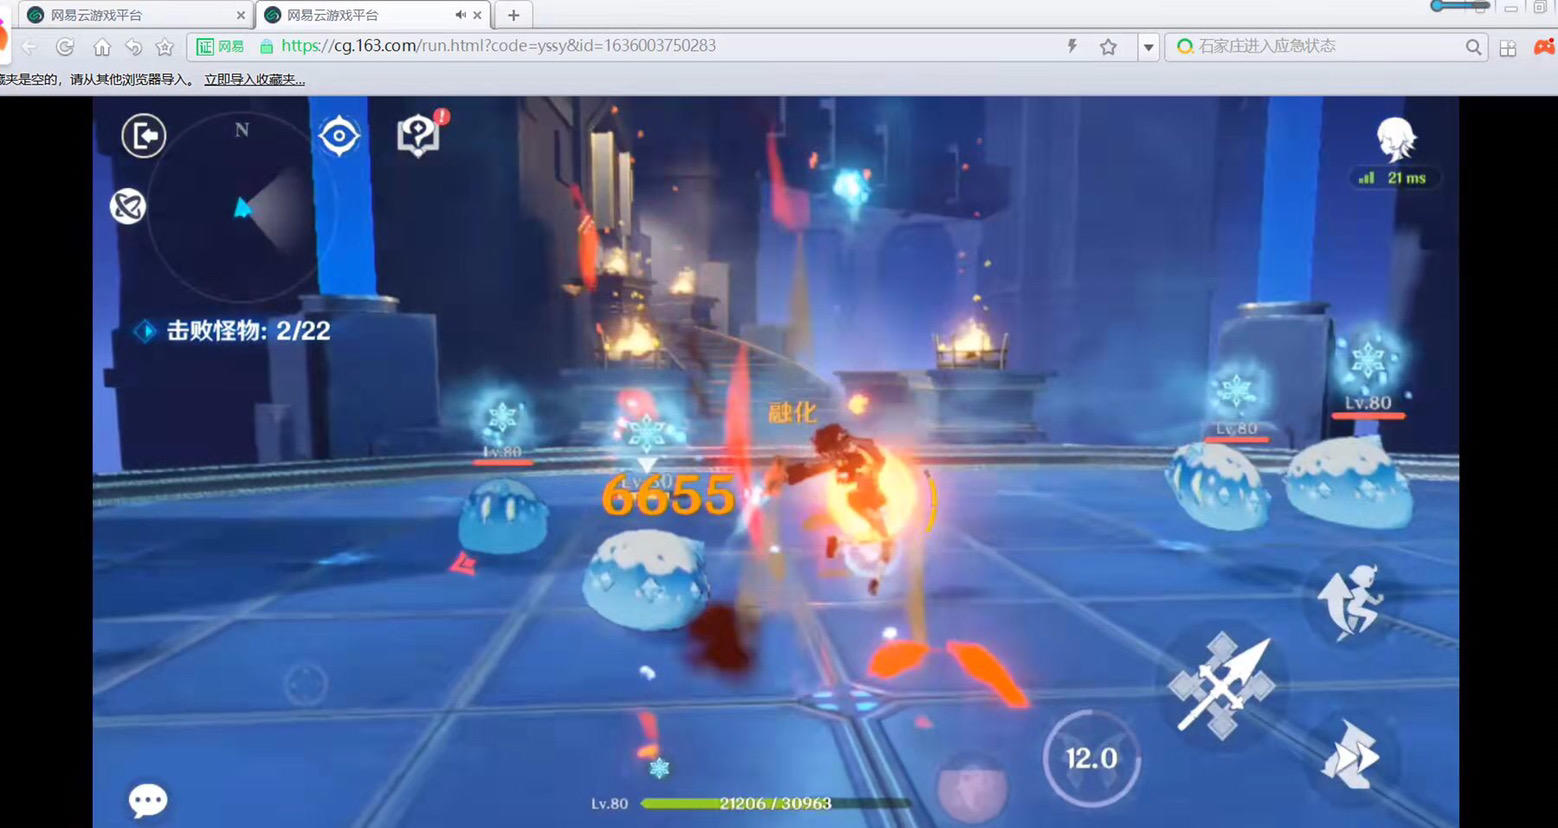The height and width of the screenshot is (828, 1558).
Task: Open the red gamepad games icon
Action: 1545,46
